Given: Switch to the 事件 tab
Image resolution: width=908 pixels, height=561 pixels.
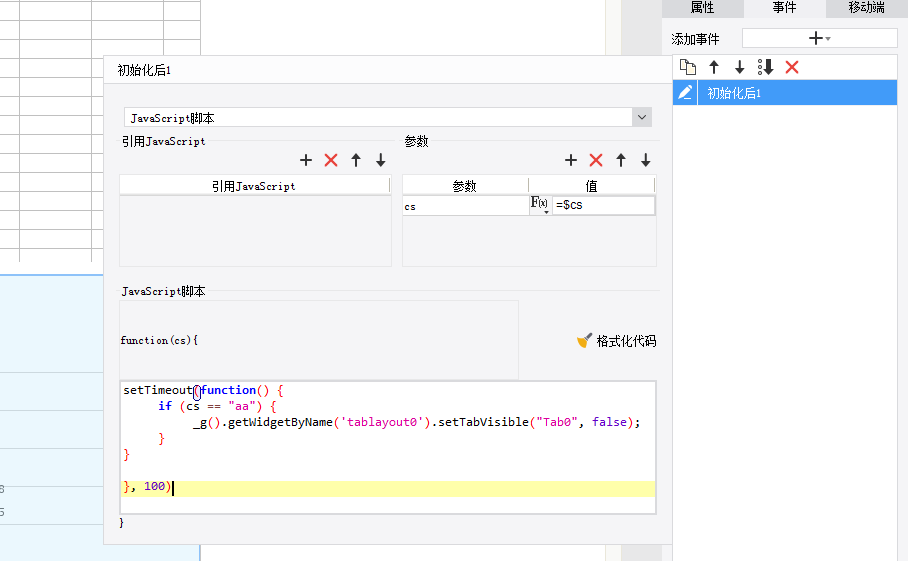Looking at the screenshot, I should (785, 8).
